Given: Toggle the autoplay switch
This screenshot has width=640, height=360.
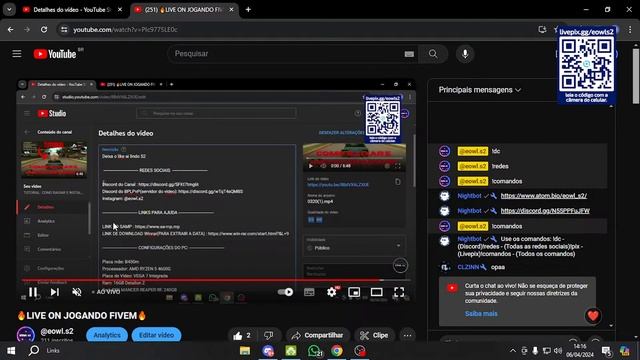Looking at the screenshot, I should pyautogui.click(x=285, y=292).
